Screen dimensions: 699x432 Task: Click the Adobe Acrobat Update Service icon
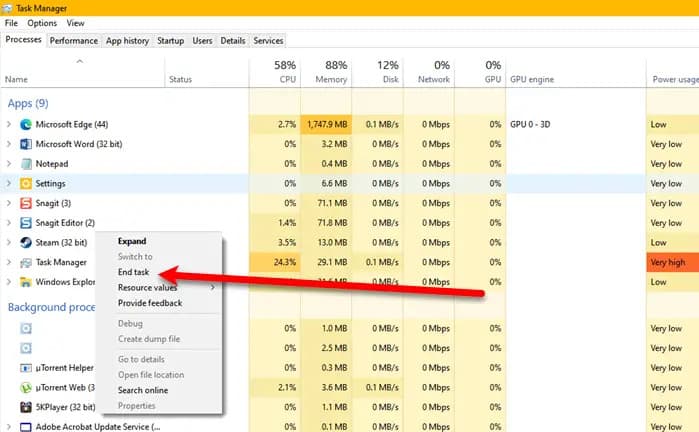(x=26, y=427)
